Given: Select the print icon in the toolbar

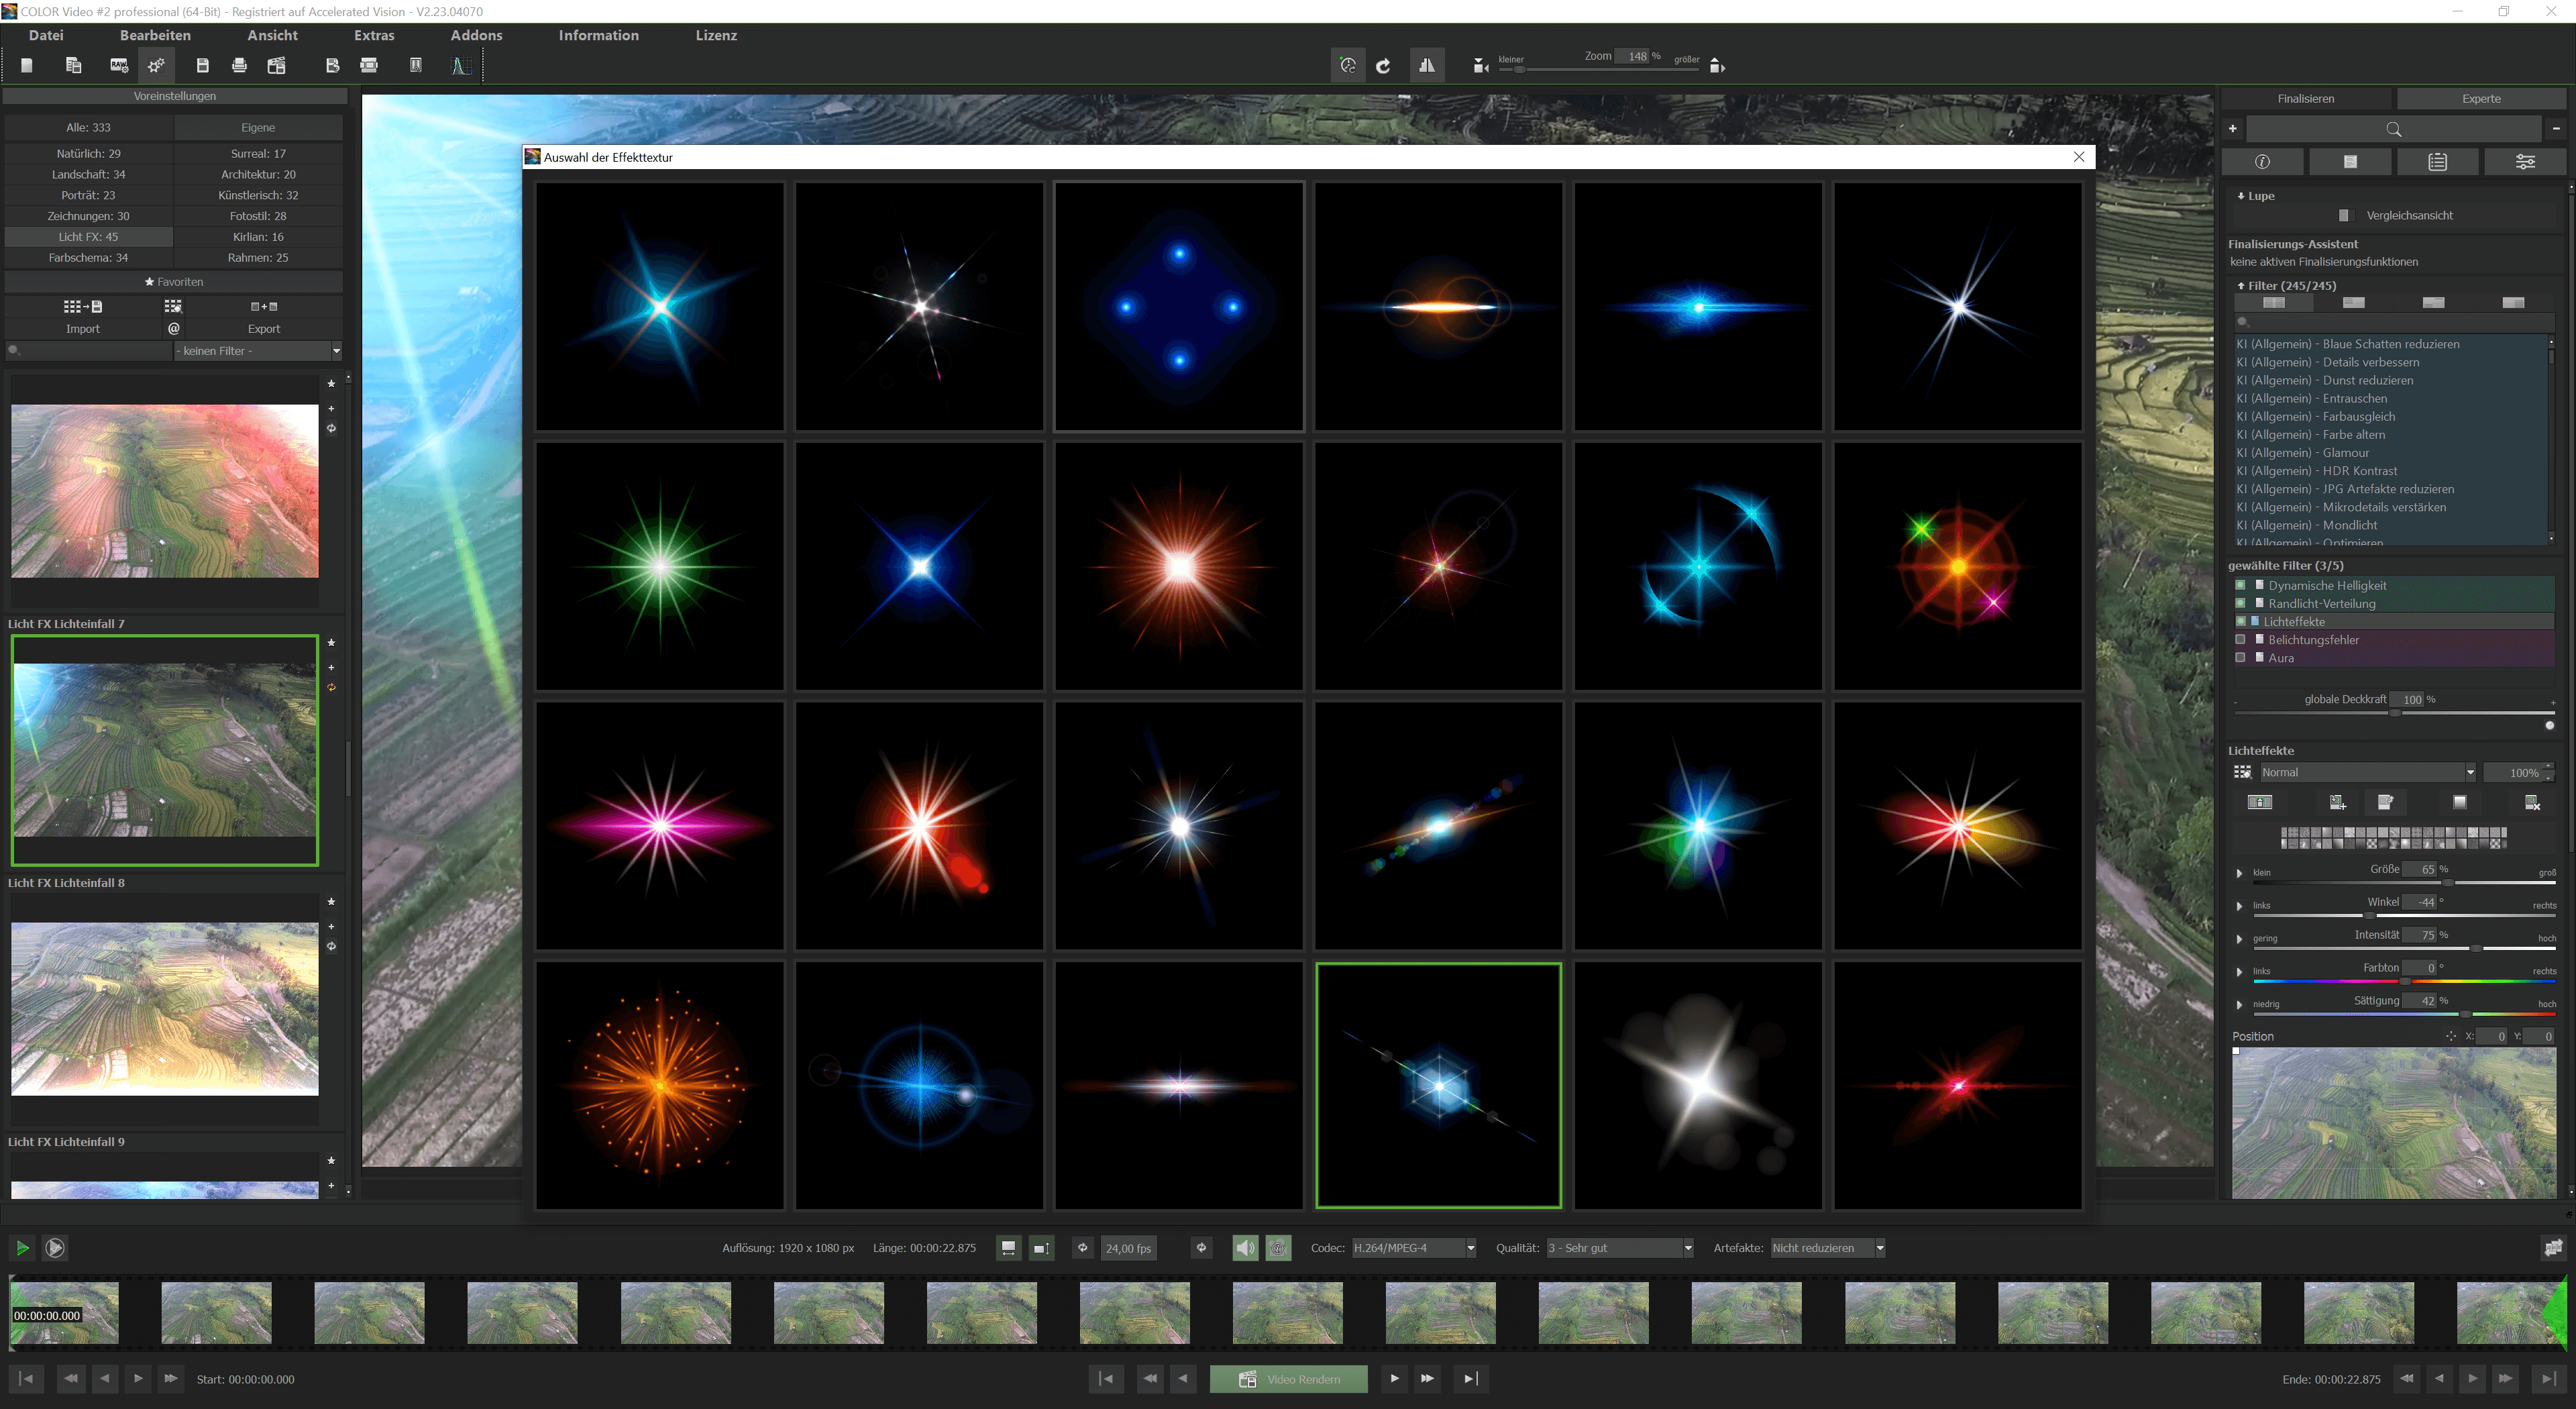Looking at the screenshot, I should tap(239, 65).
